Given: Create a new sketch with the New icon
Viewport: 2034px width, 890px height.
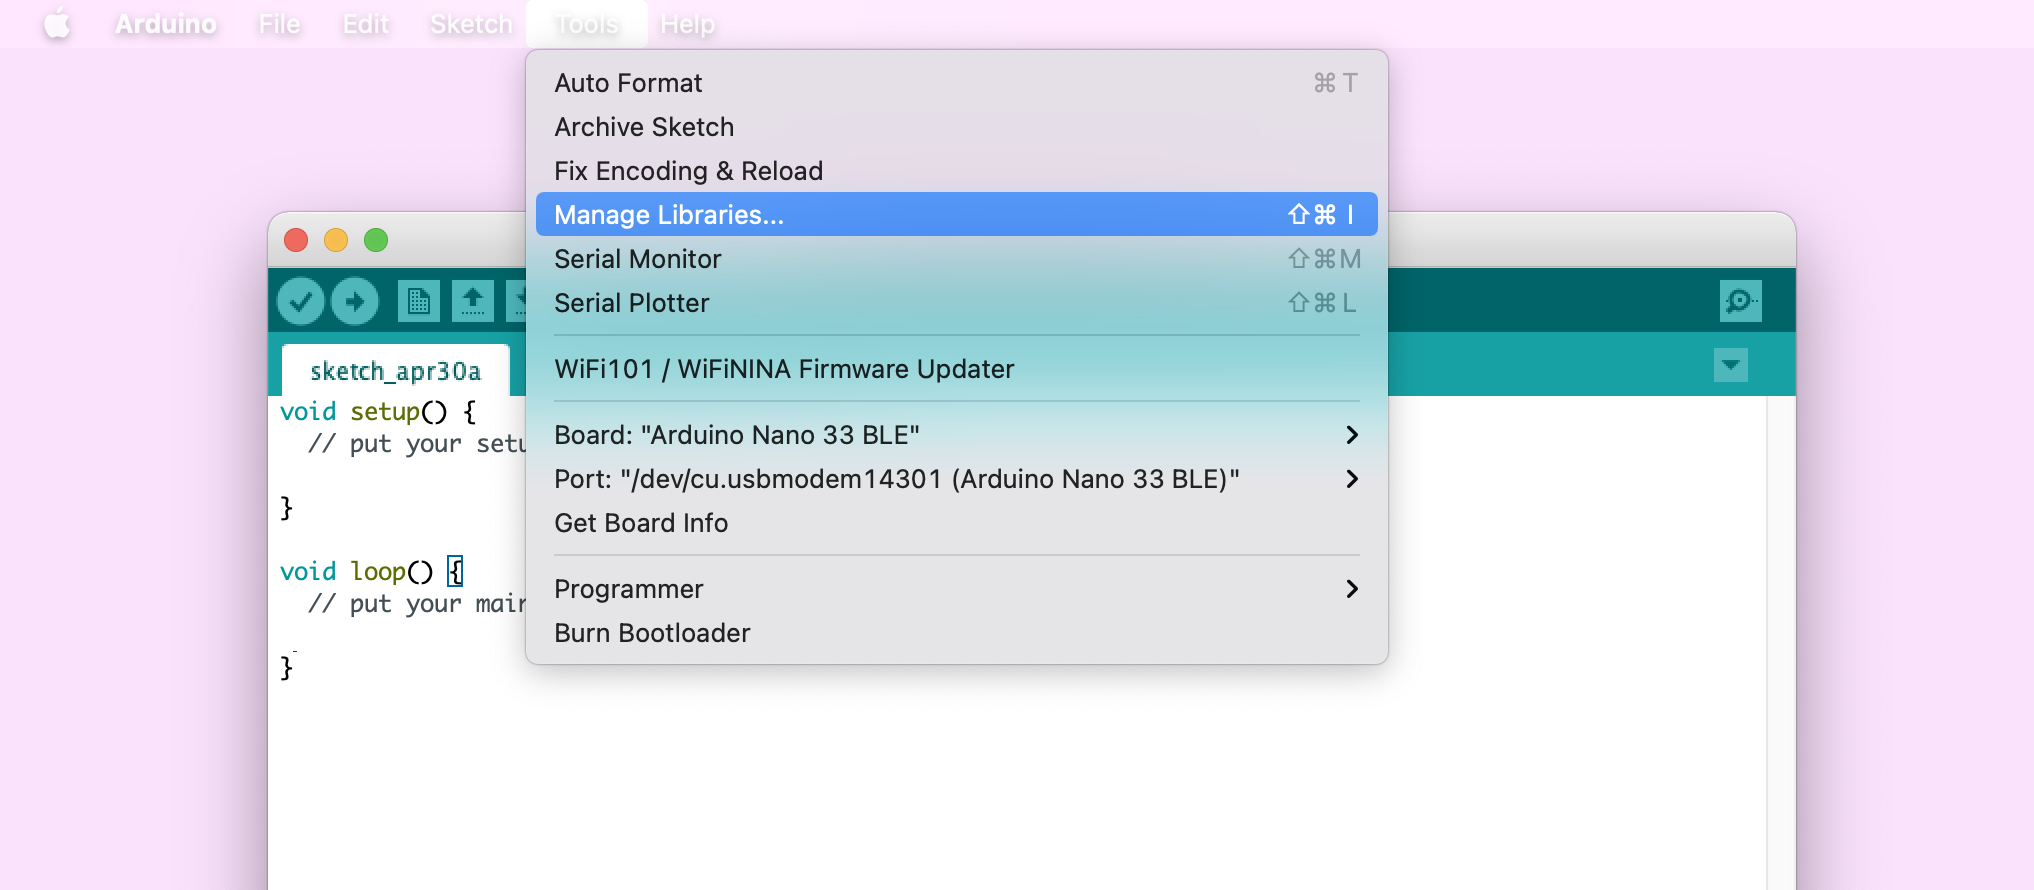Looking at the screenshot, I should click(x=419, y=301).
